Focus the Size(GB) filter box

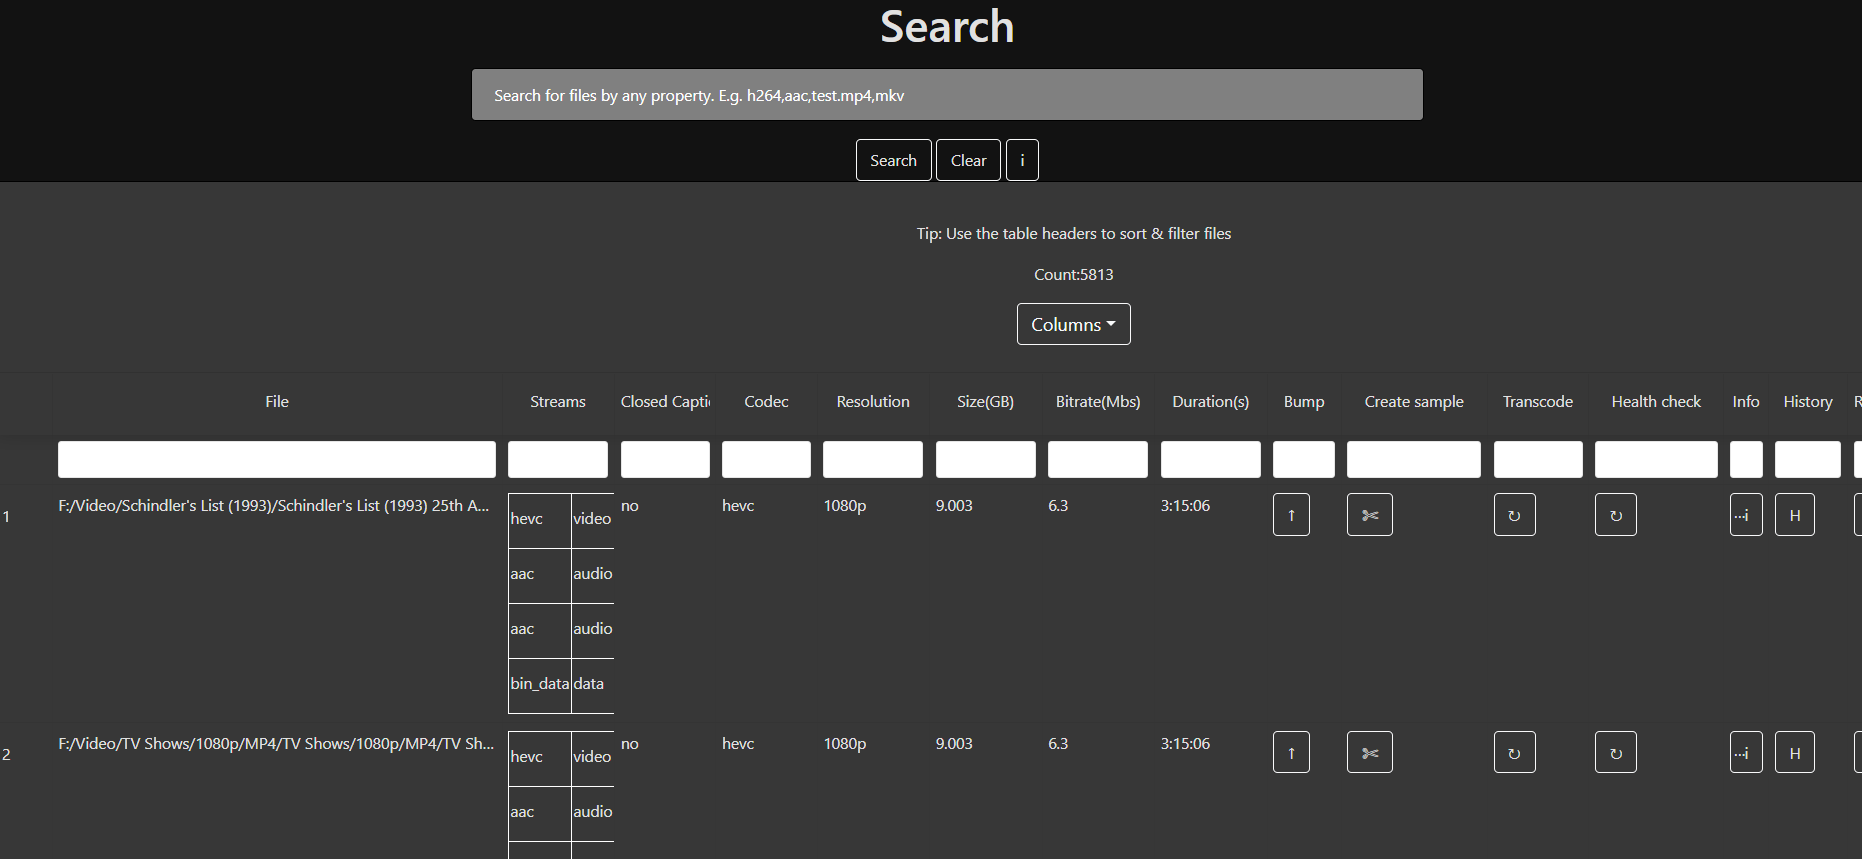(986, 459)
